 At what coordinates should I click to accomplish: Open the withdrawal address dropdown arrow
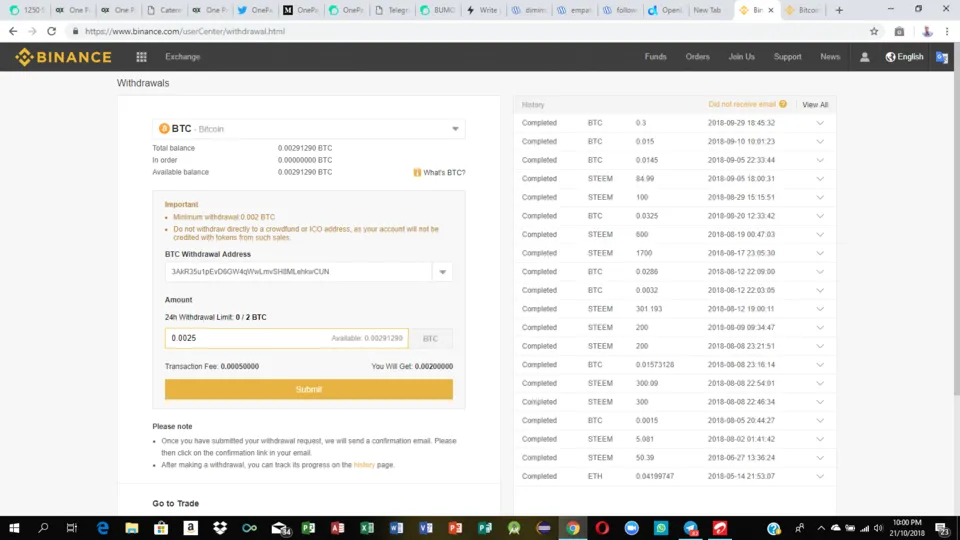(443, 272)
